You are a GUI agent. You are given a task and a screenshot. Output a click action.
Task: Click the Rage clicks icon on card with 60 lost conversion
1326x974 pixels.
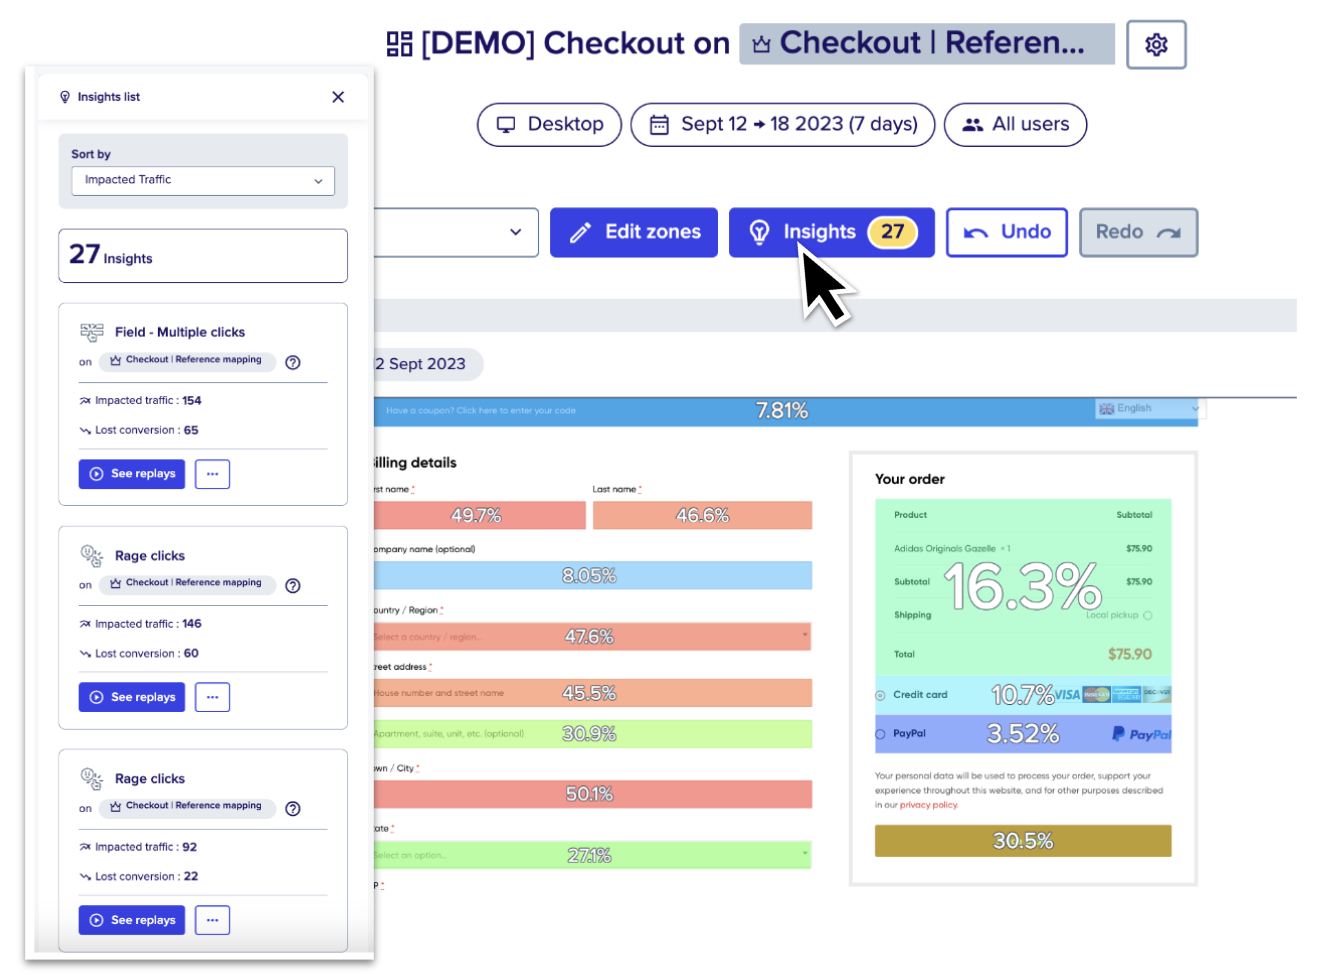(92, 556)
